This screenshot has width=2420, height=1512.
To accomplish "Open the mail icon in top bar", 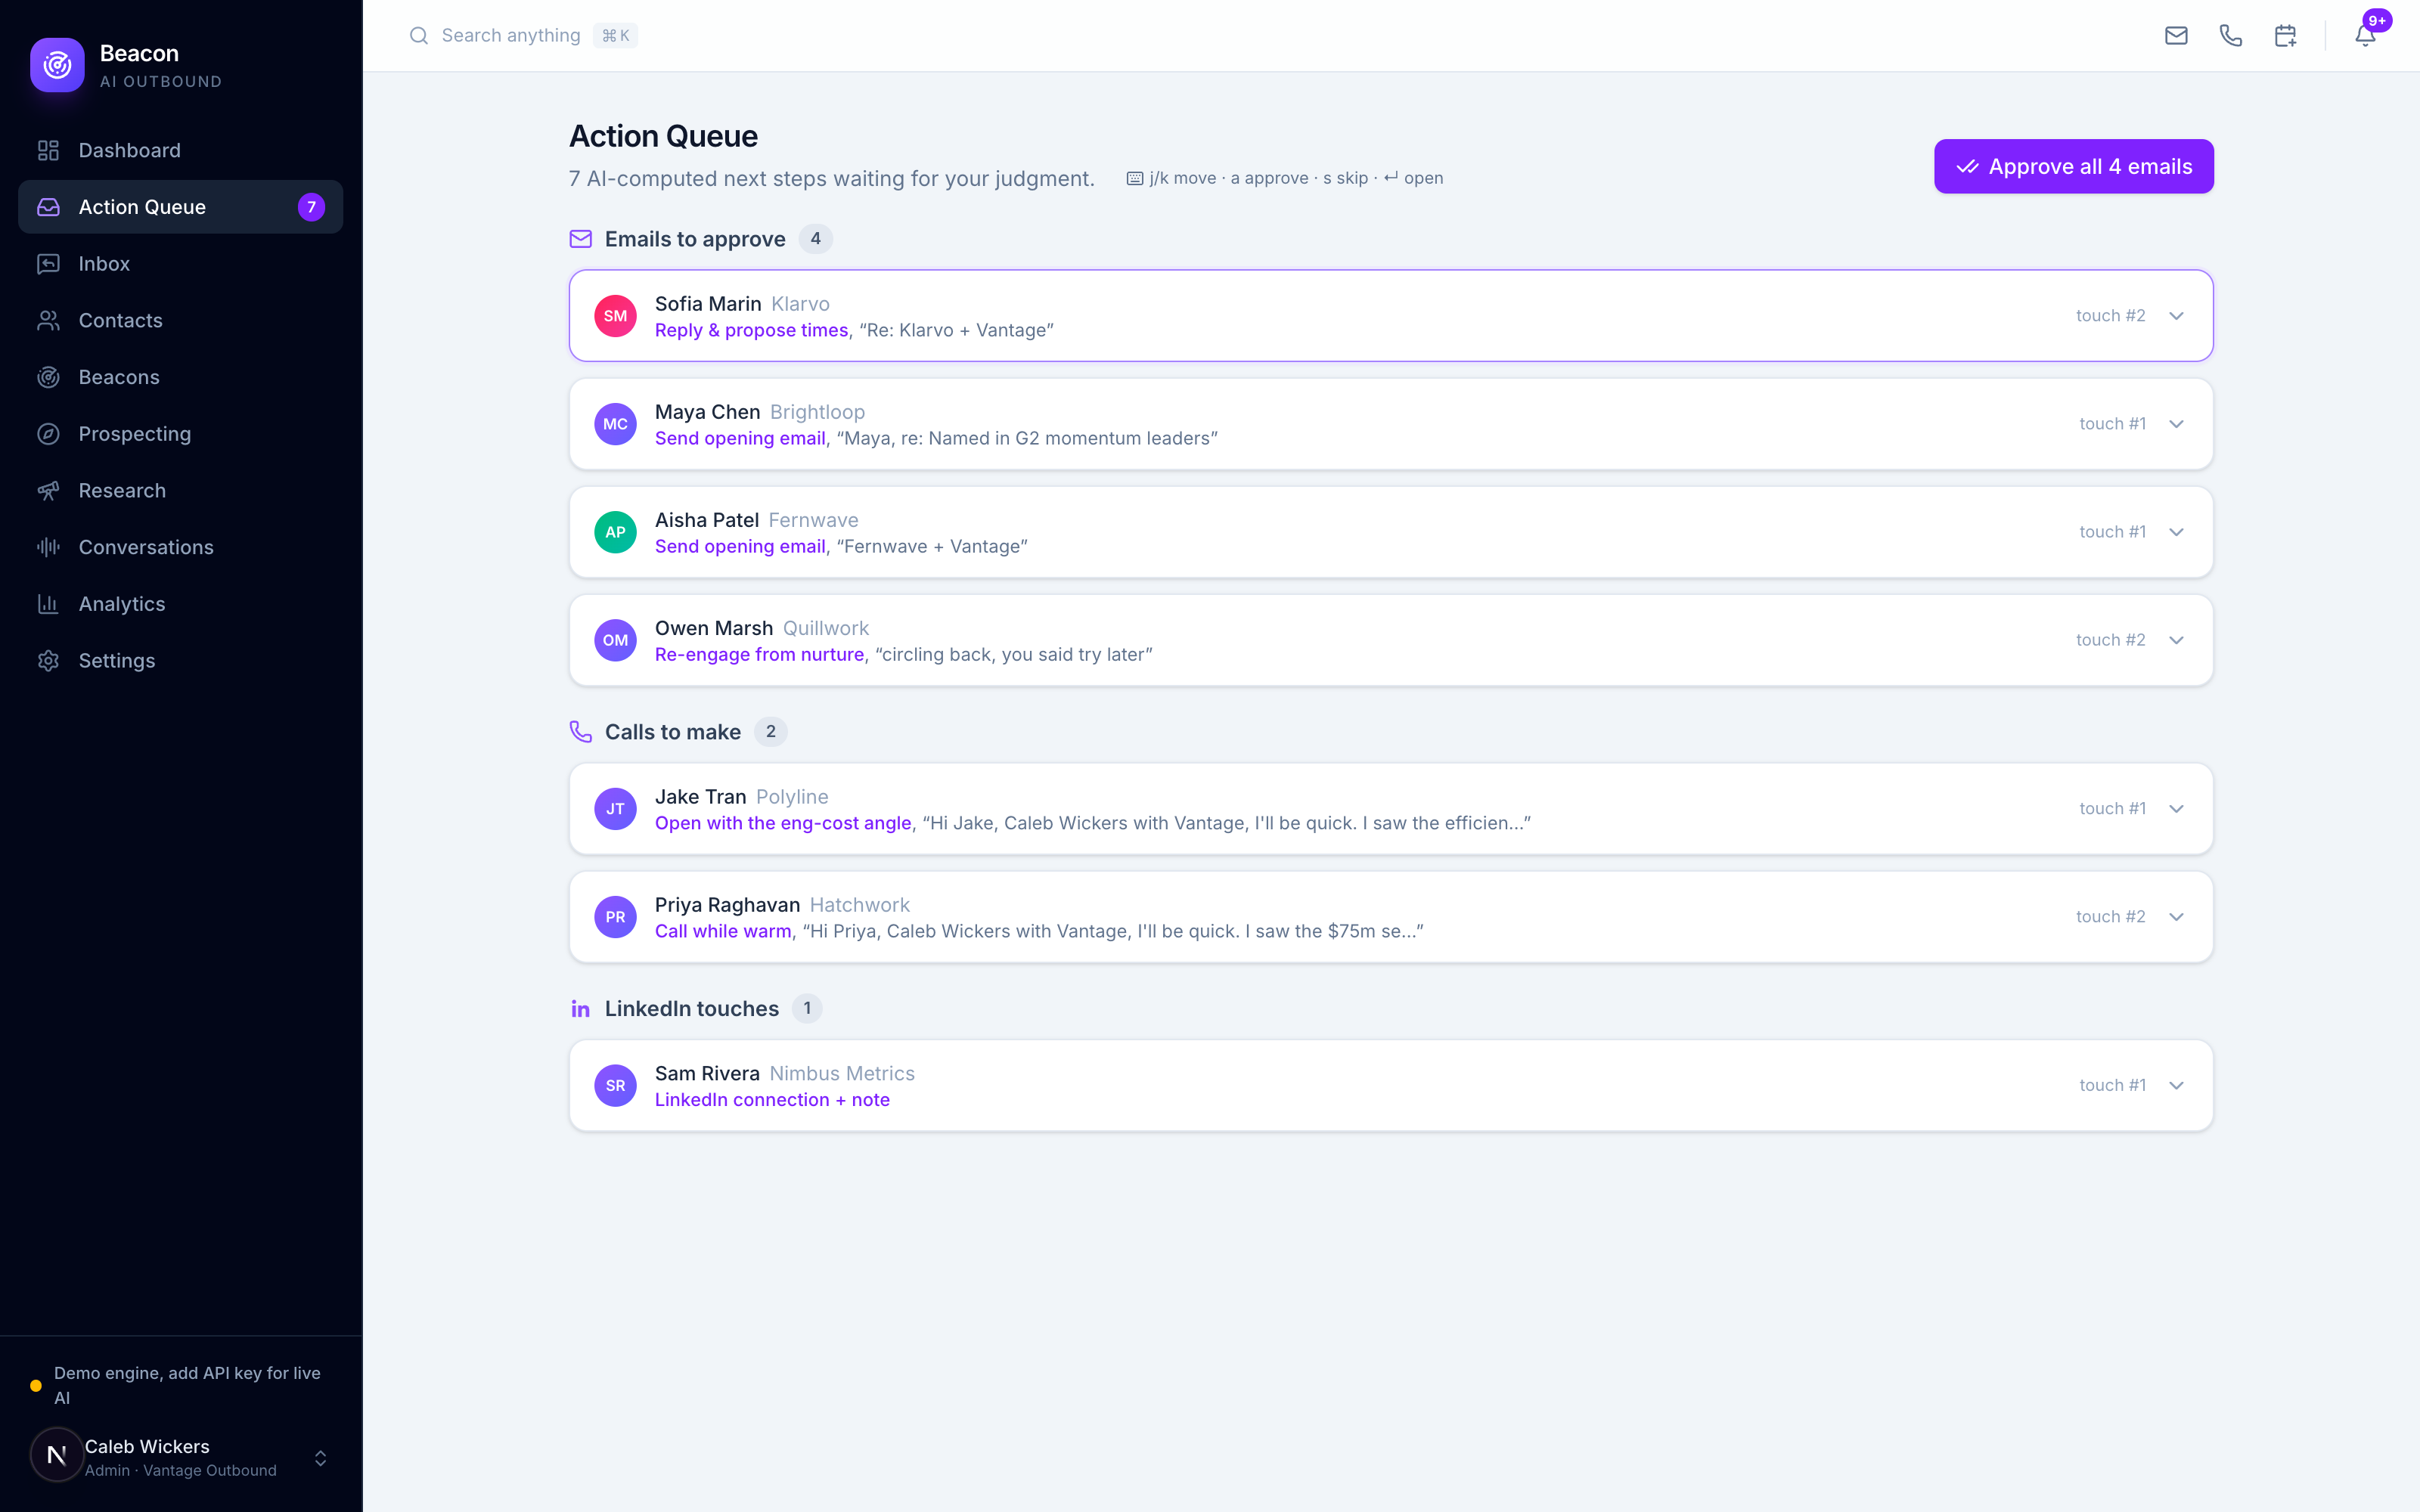I will click(2176, 36).
